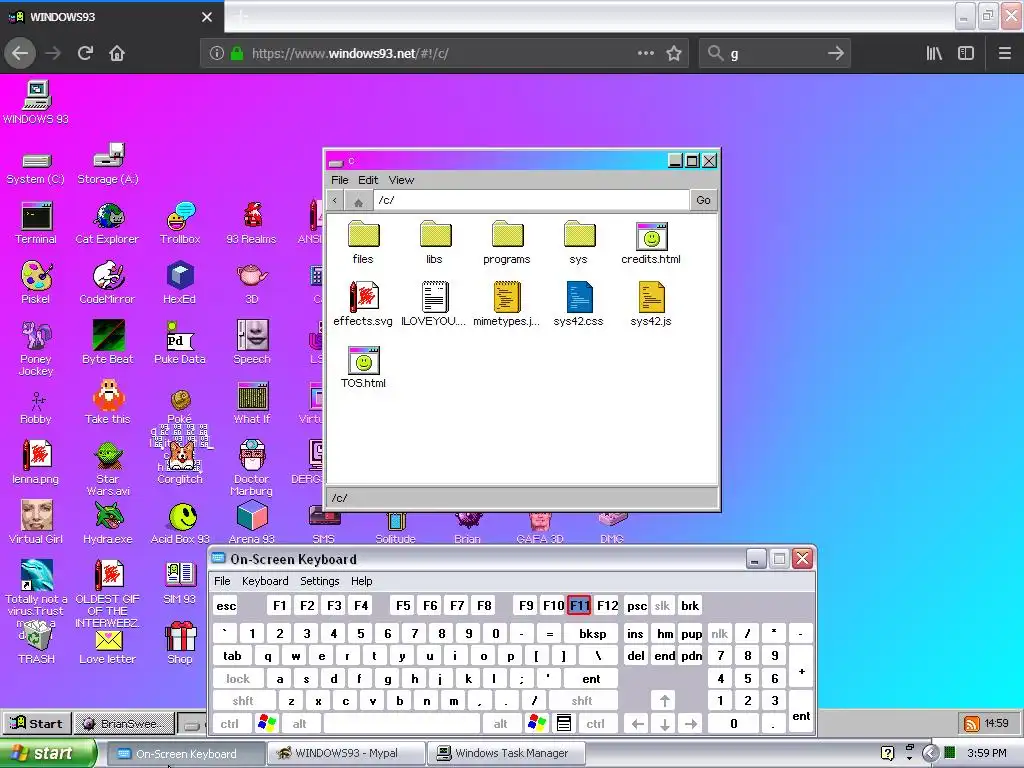Open the 93 Realms desktop icon
The image size is (1024, 768).
251,223
